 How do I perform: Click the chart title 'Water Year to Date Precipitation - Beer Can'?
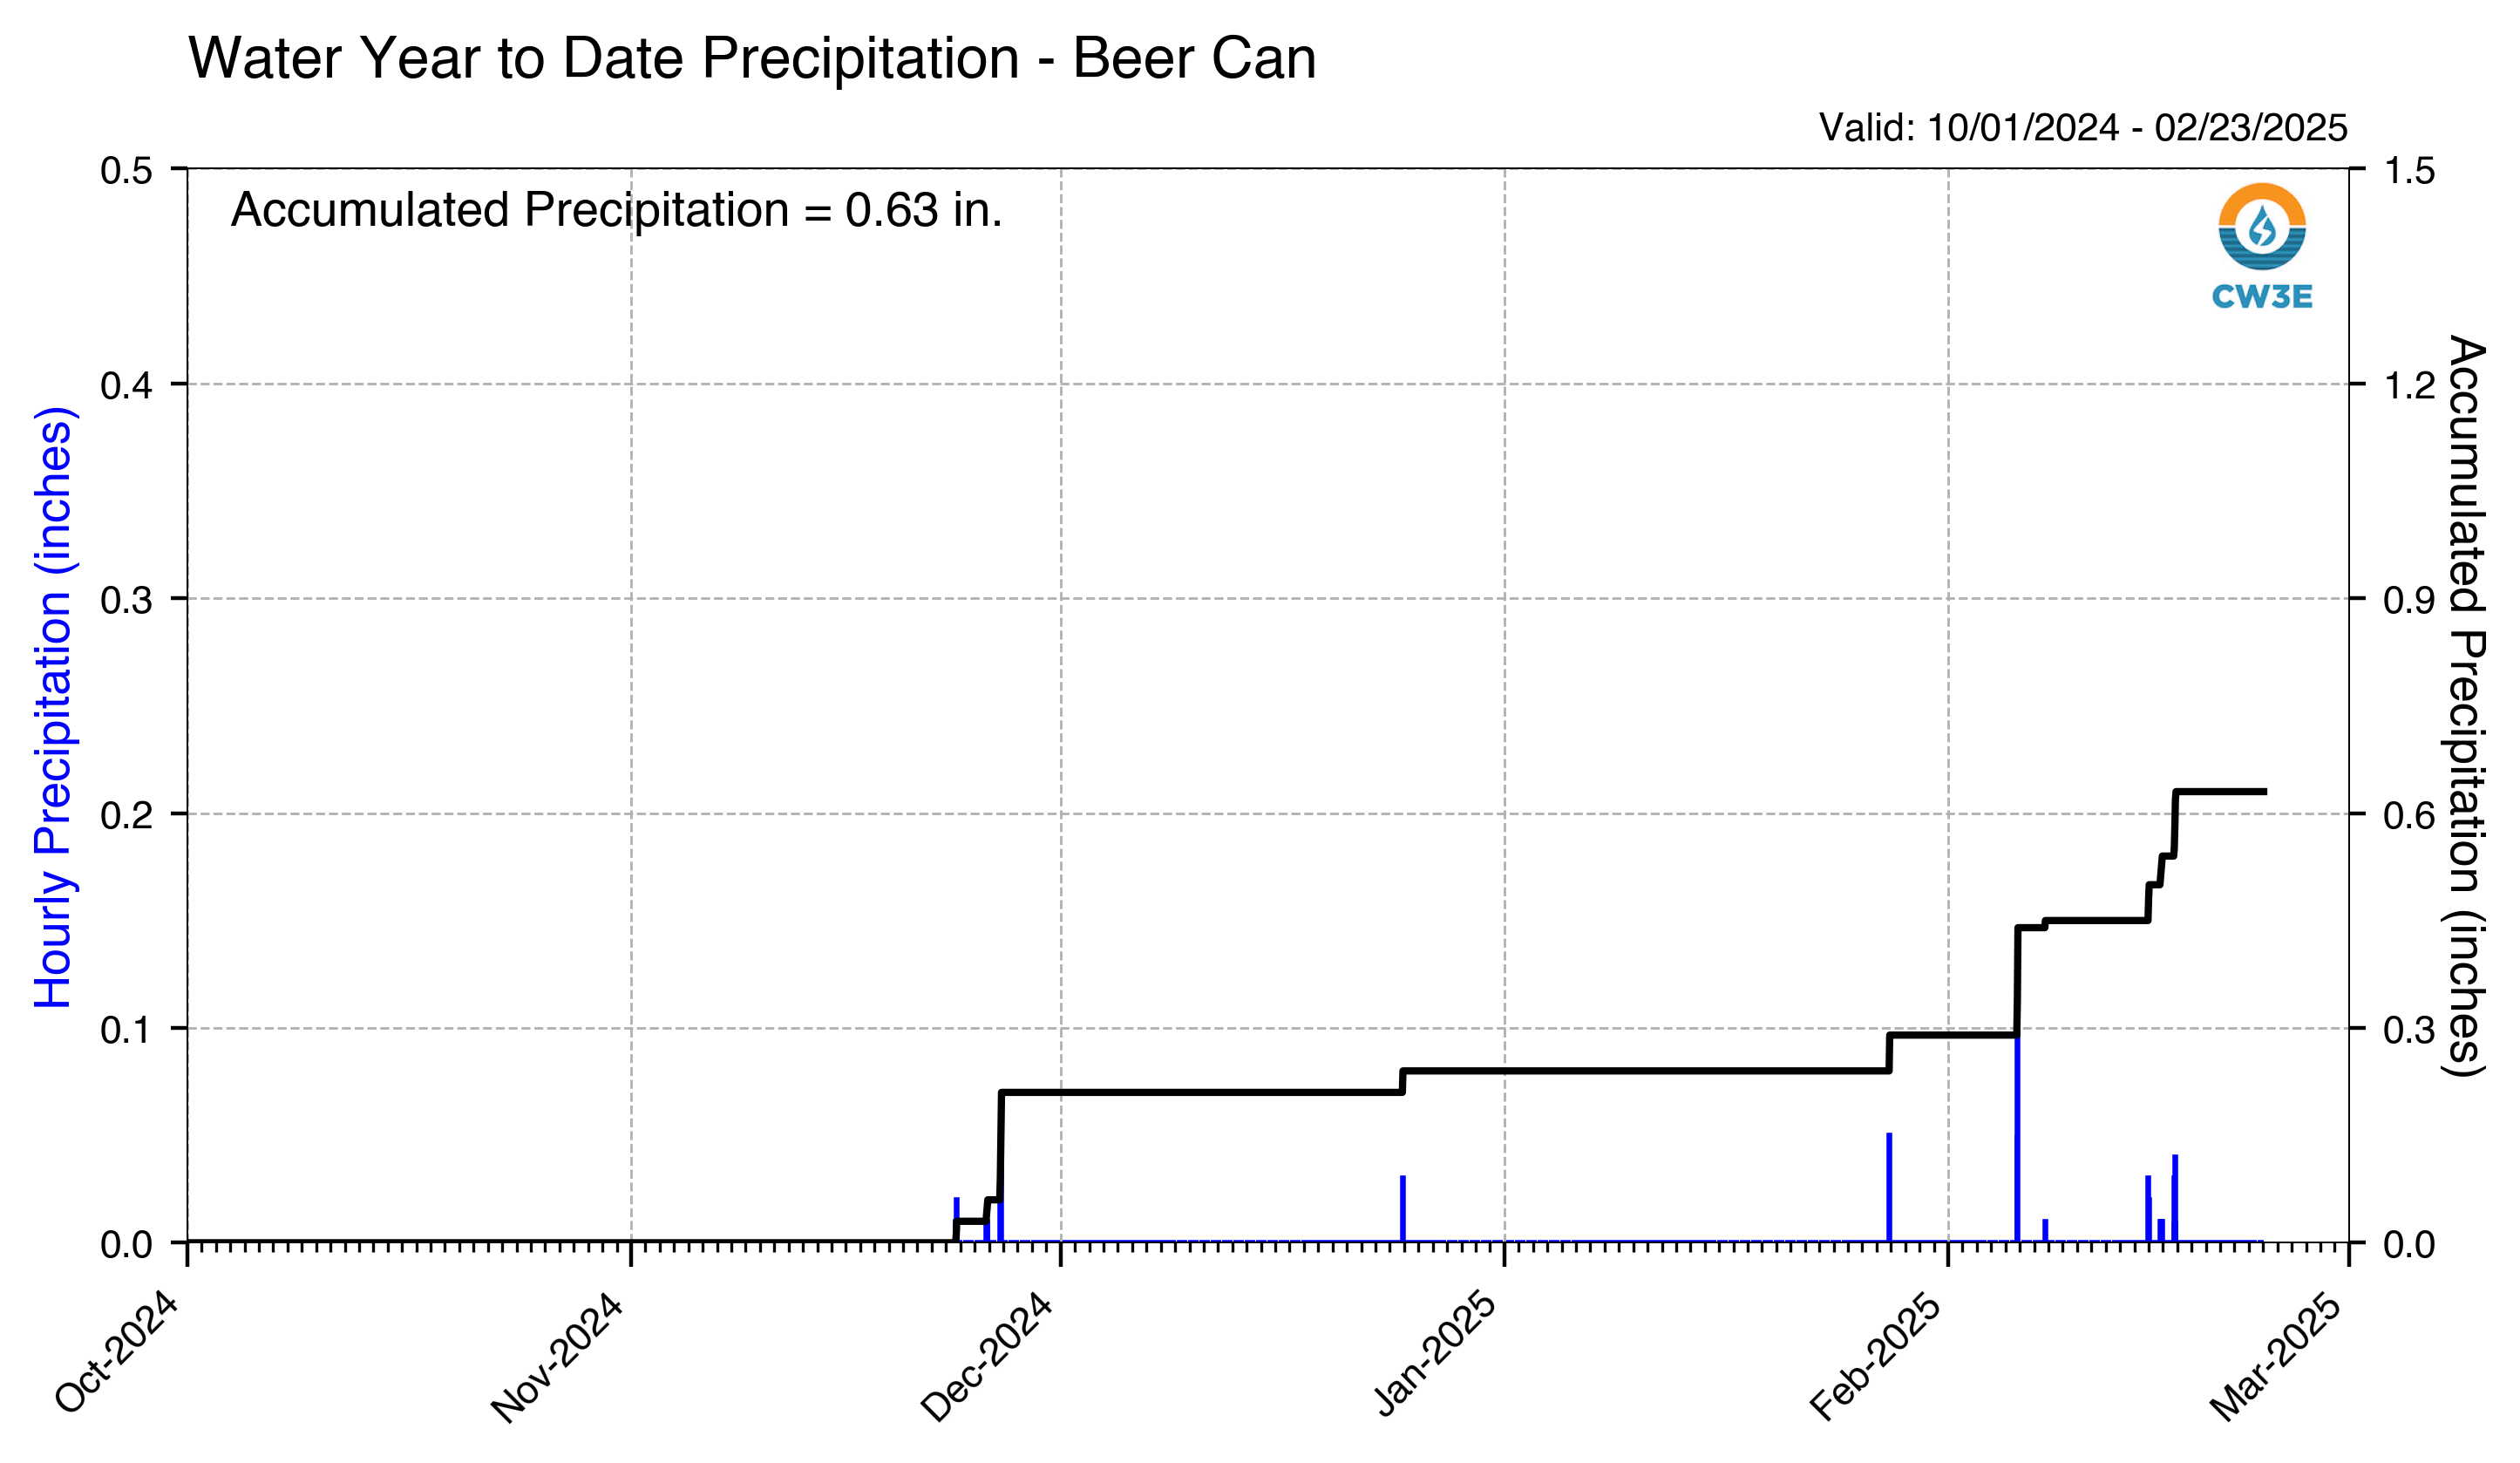[752, 58]
